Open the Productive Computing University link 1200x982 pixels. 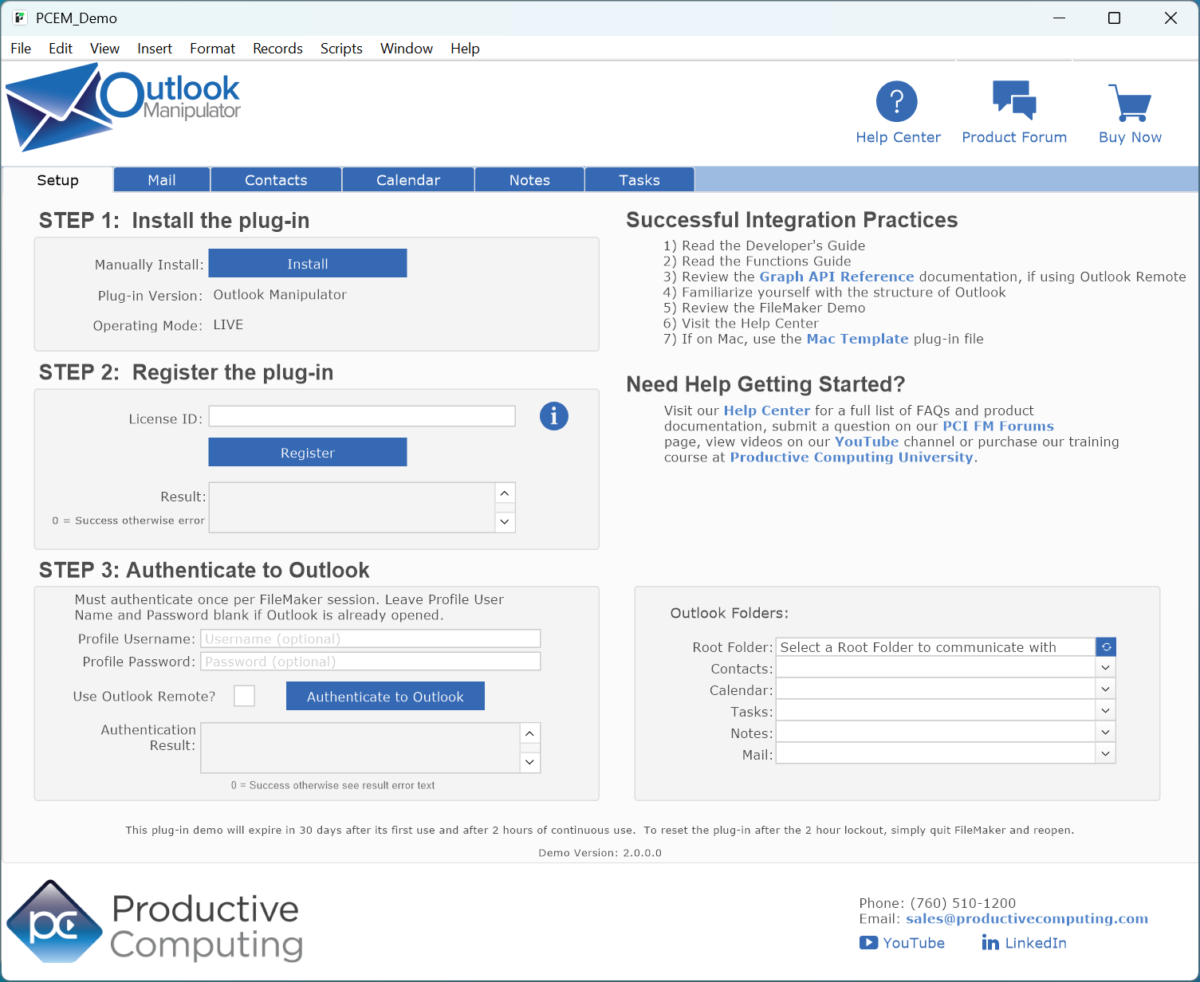tap(852, 457)
